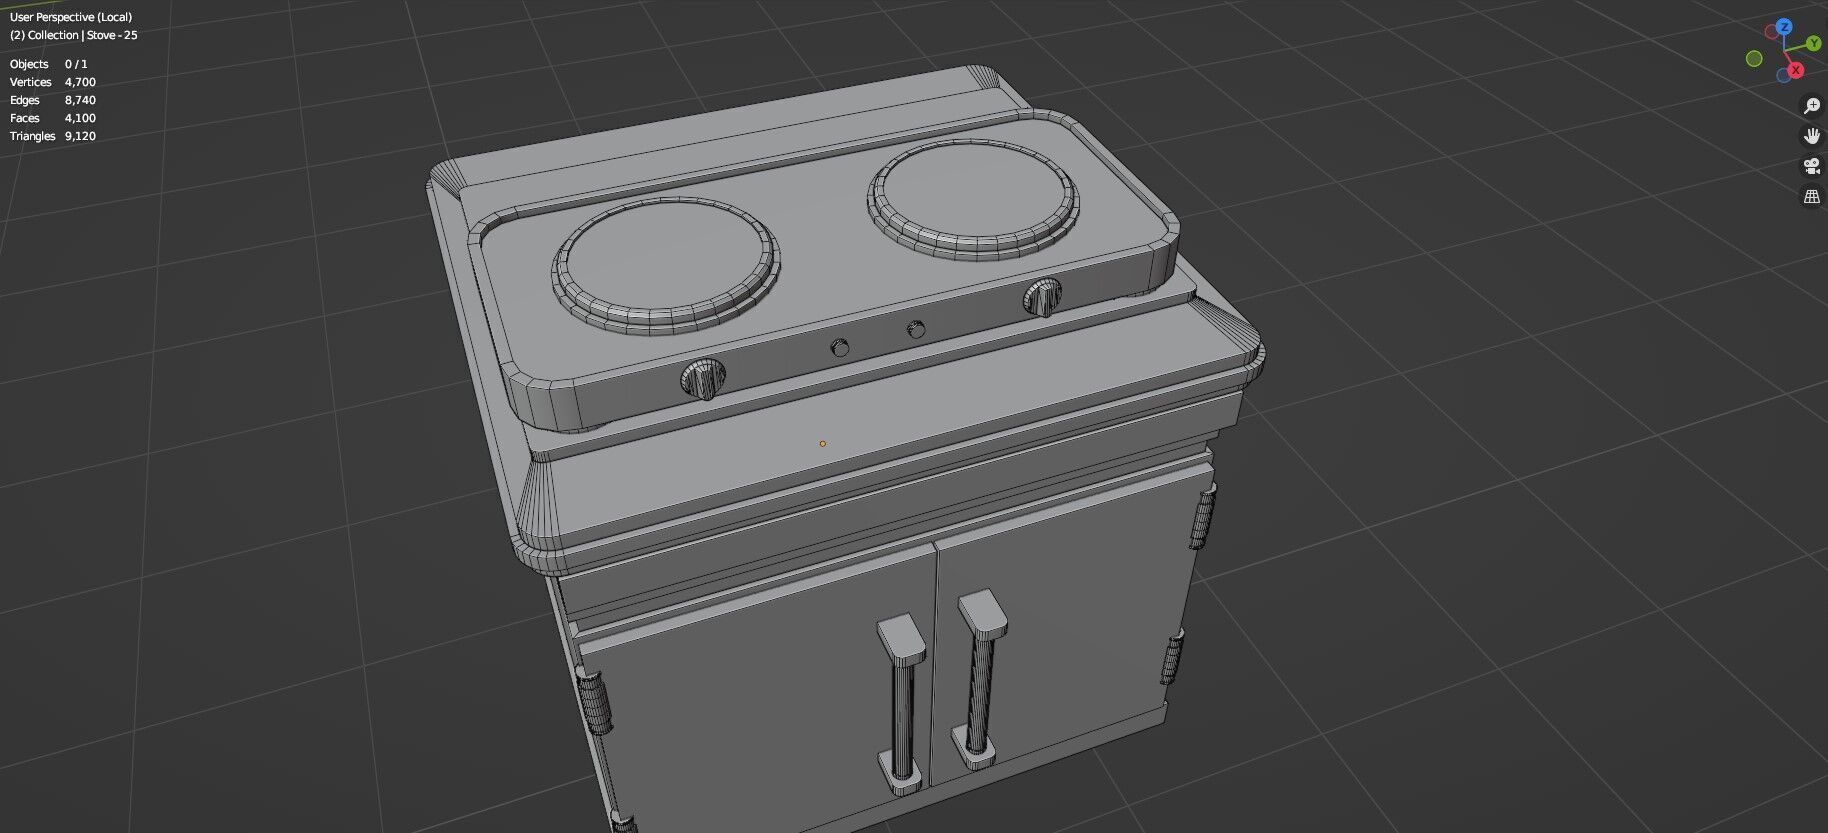Click the zoom magnifier viewport icon
Screen dimensions: 1828x833
[1811, 106]
